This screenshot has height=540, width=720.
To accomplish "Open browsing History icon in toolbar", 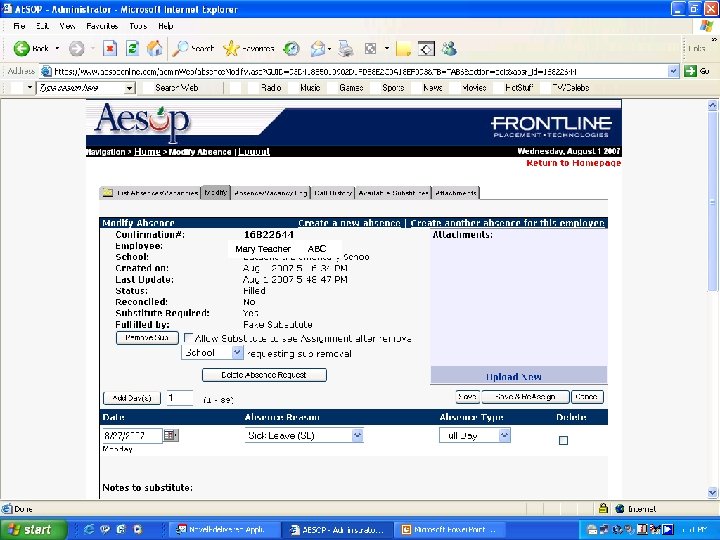I will (x=291, y=48).
